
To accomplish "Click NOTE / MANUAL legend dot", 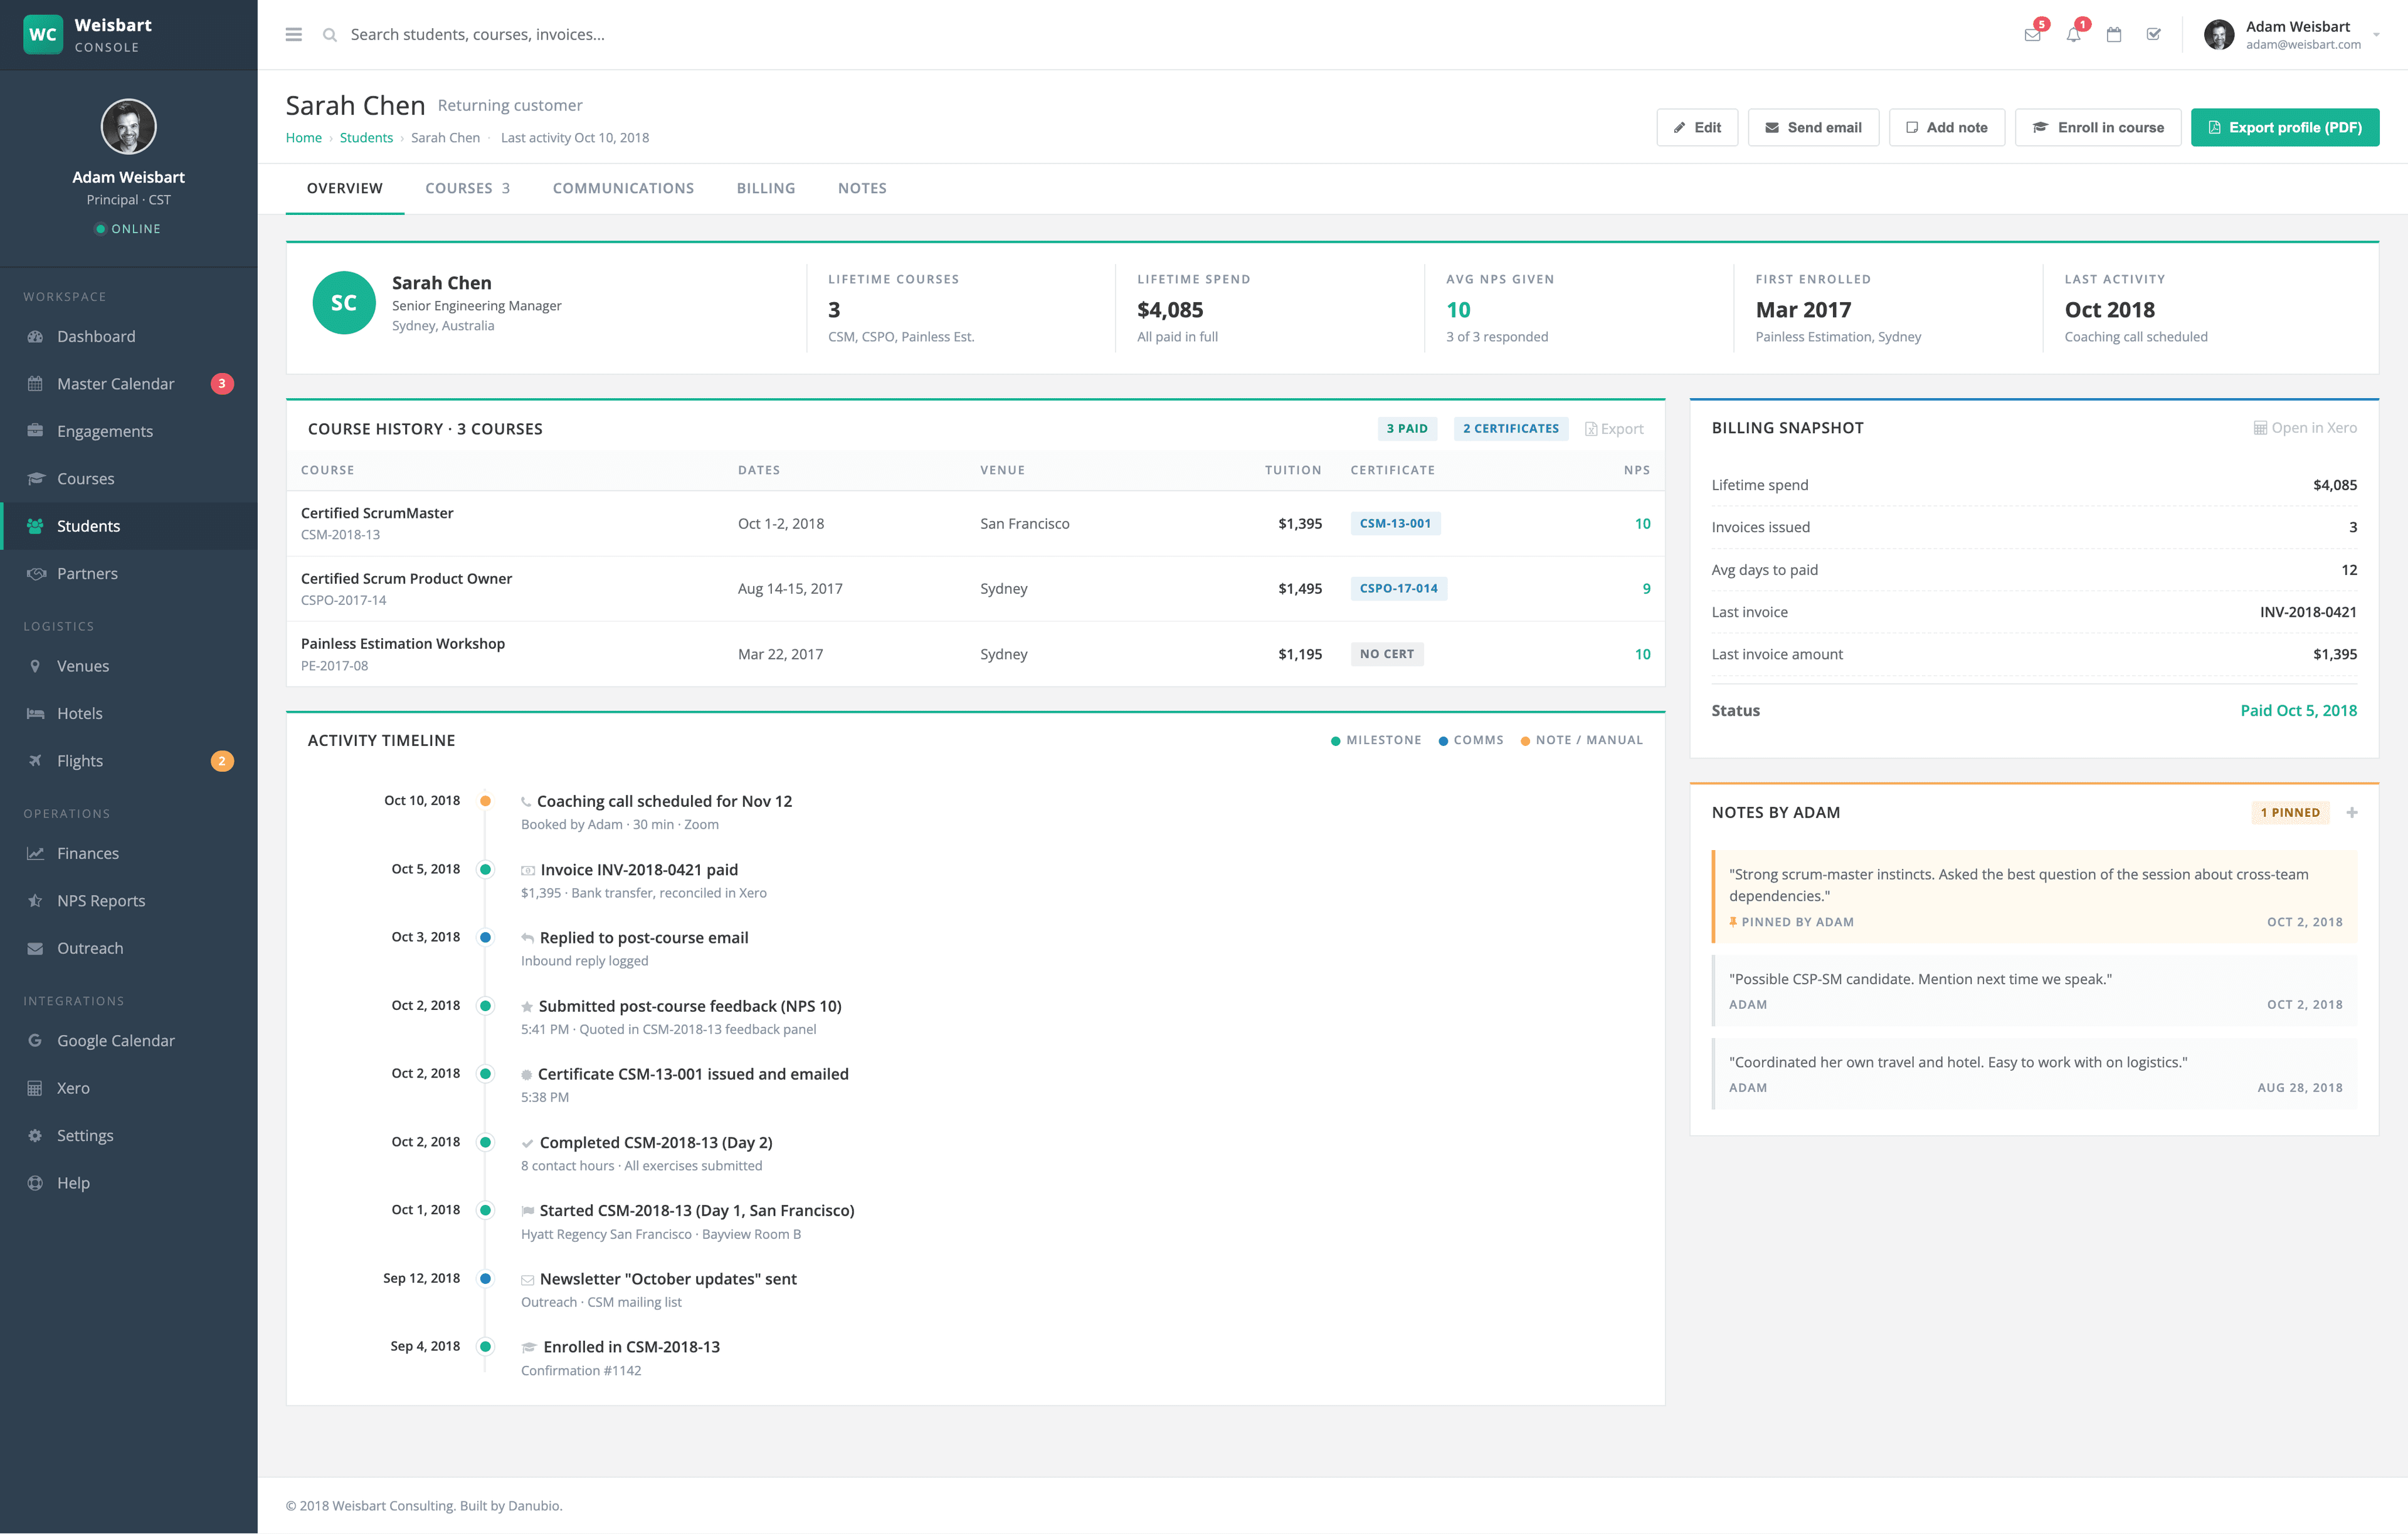I will coord(1525,741).
